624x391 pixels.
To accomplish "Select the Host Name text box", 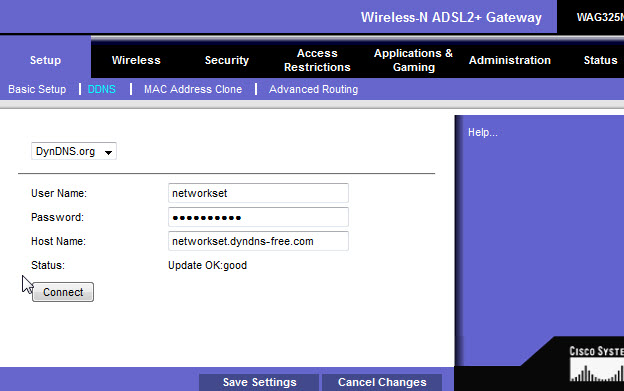I will (x=258, y=241).
